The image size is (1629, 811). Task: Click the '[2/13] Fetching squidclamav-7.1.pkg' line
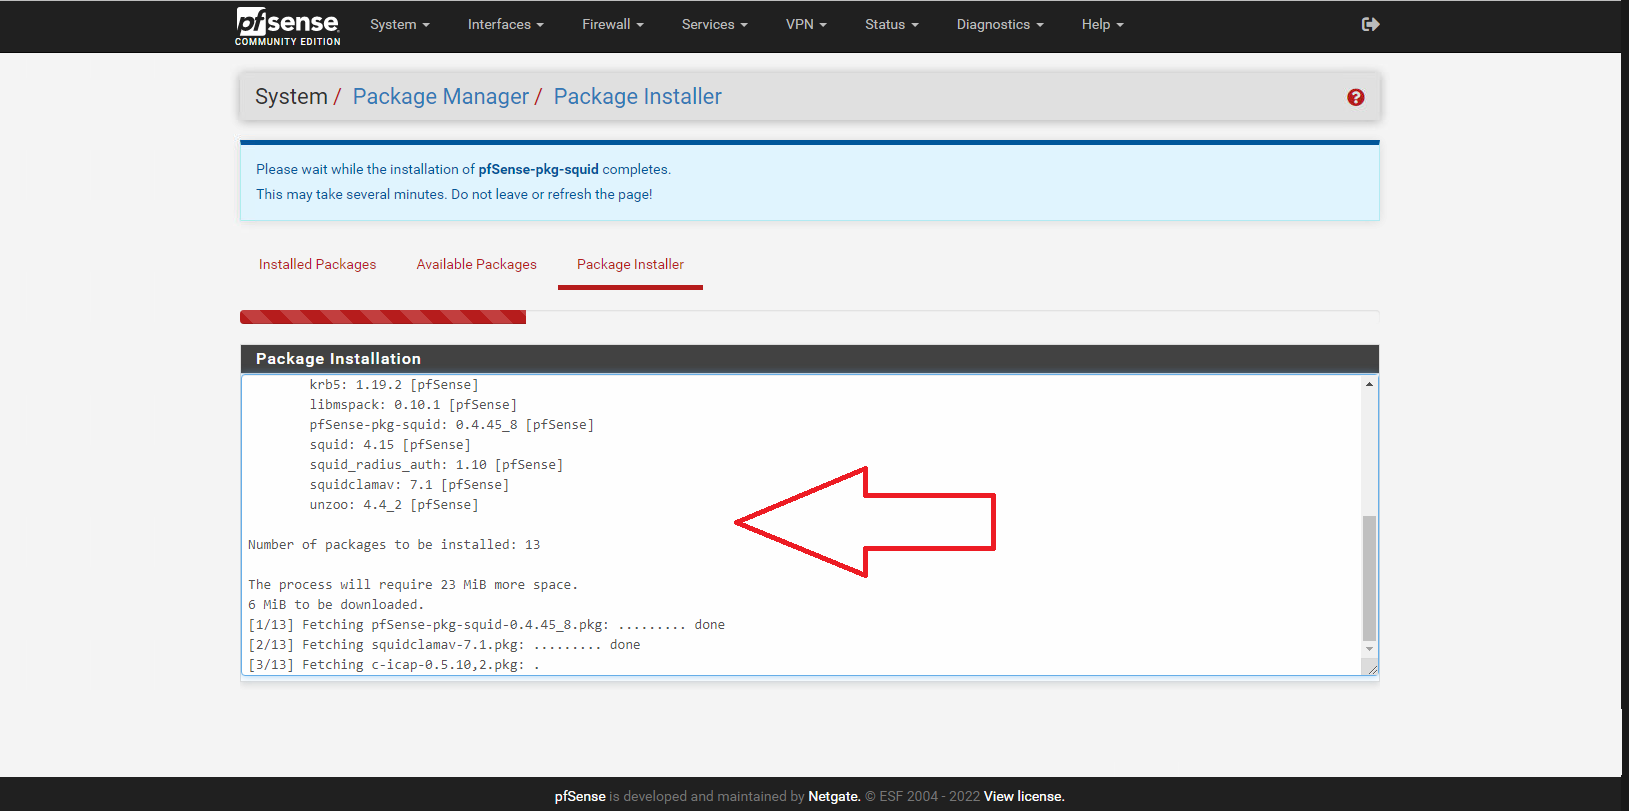tap(444, 644)
